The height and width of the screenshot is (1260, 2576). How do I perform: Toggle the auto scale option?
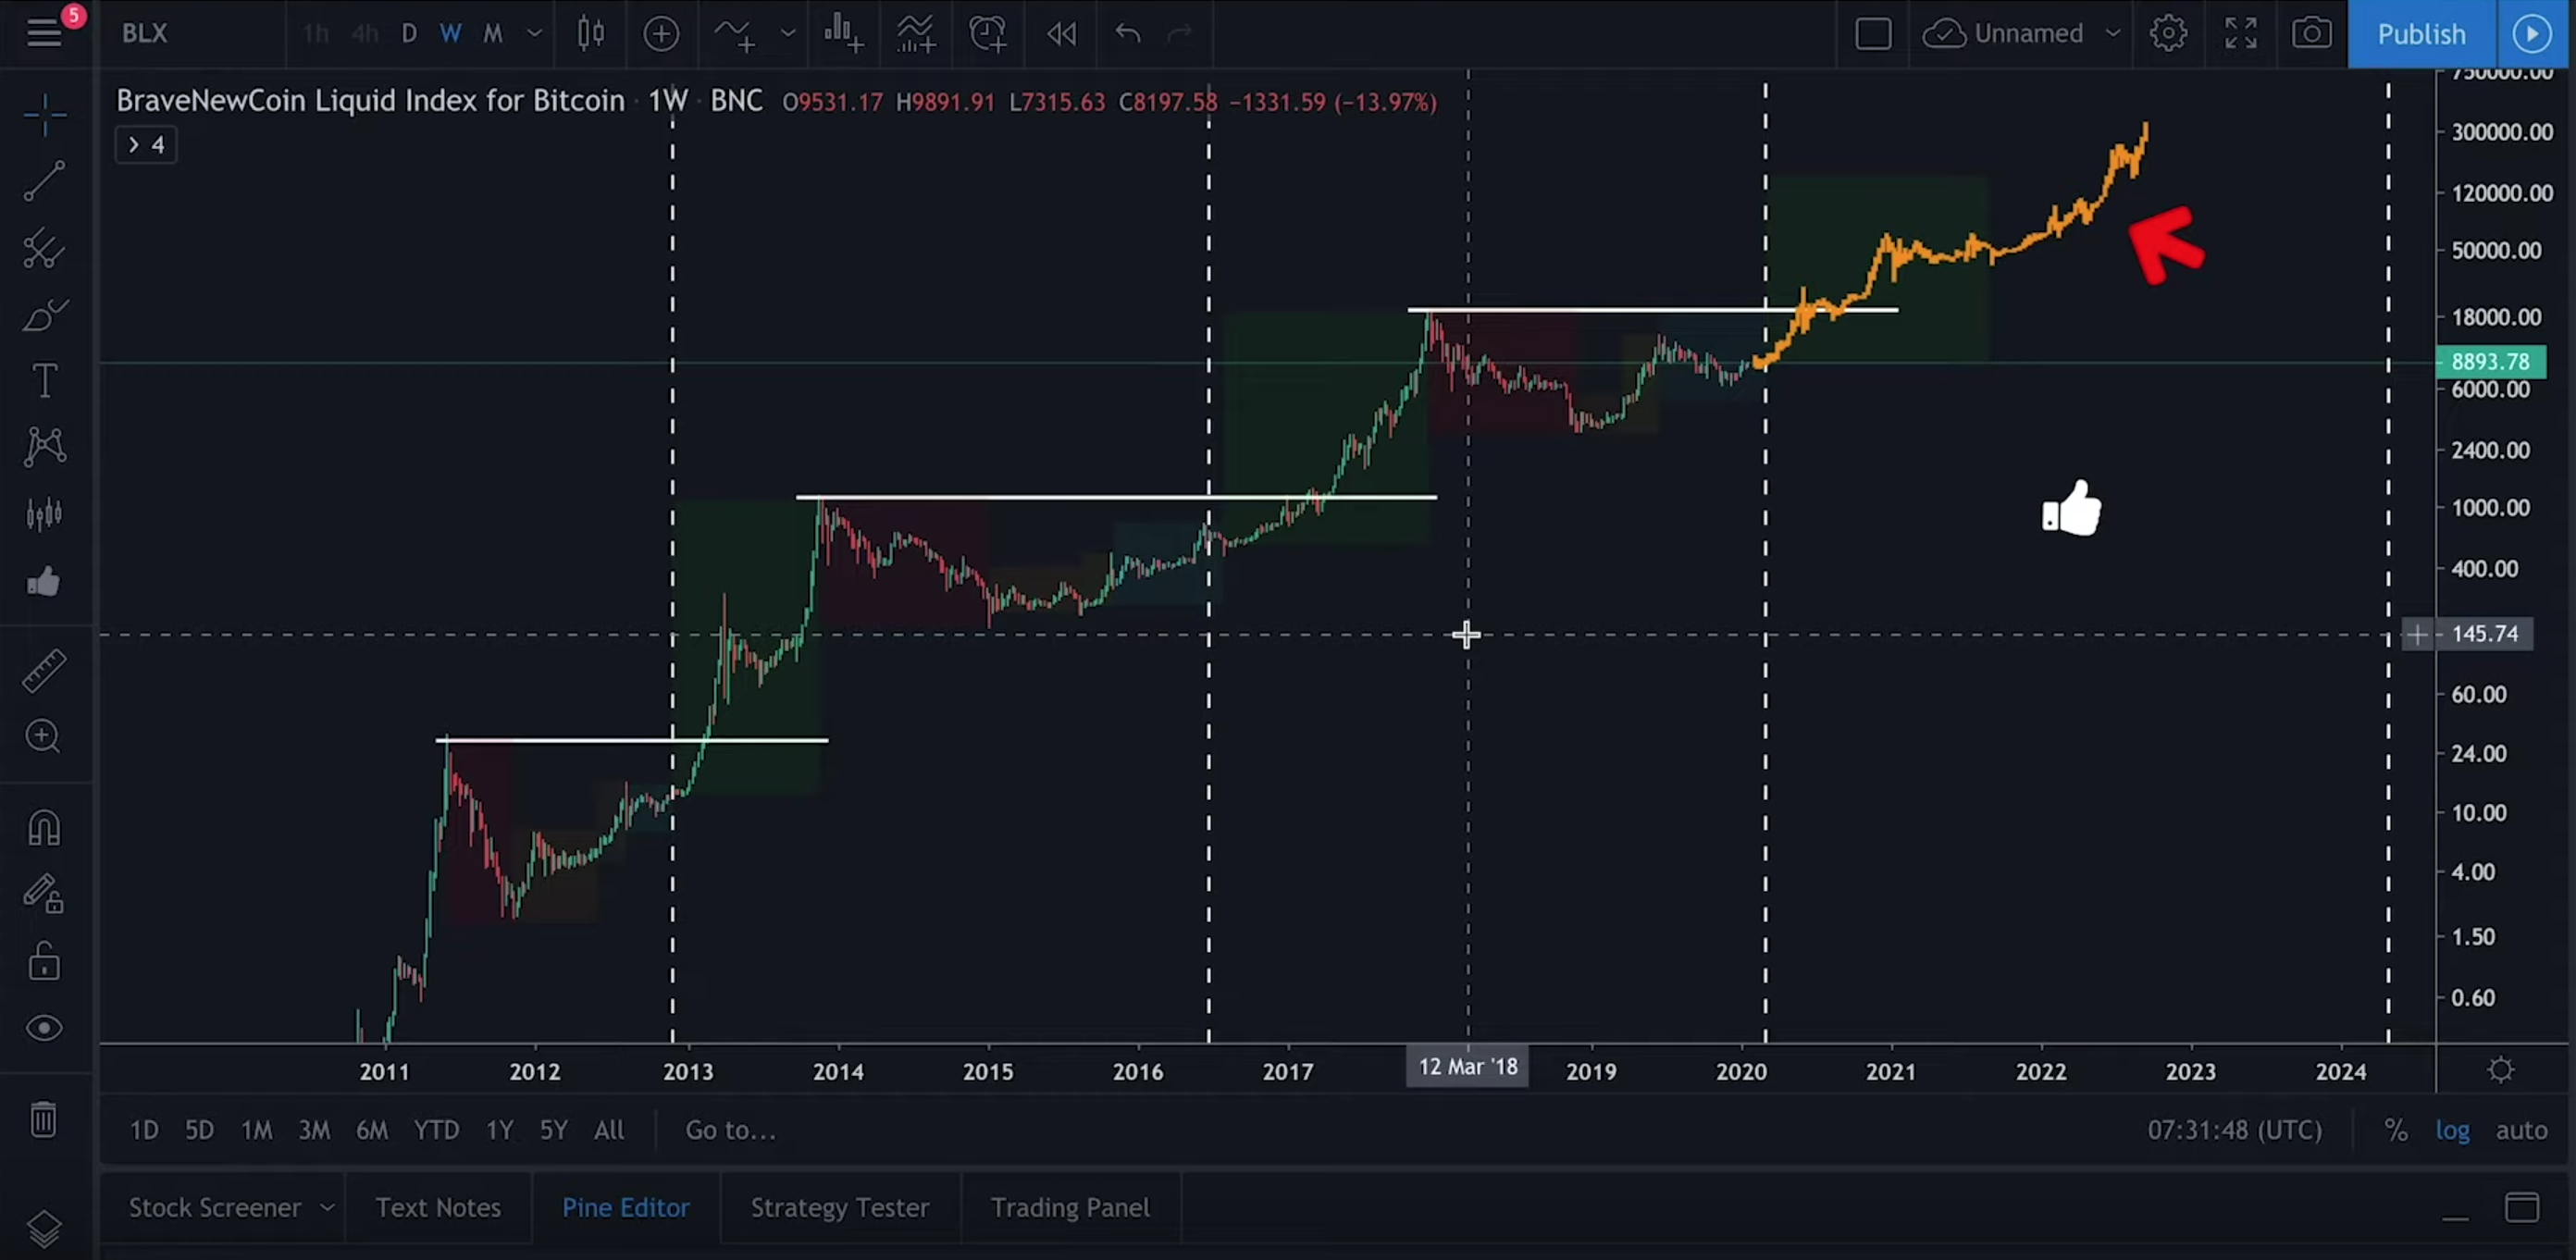coord(2521,1130)
